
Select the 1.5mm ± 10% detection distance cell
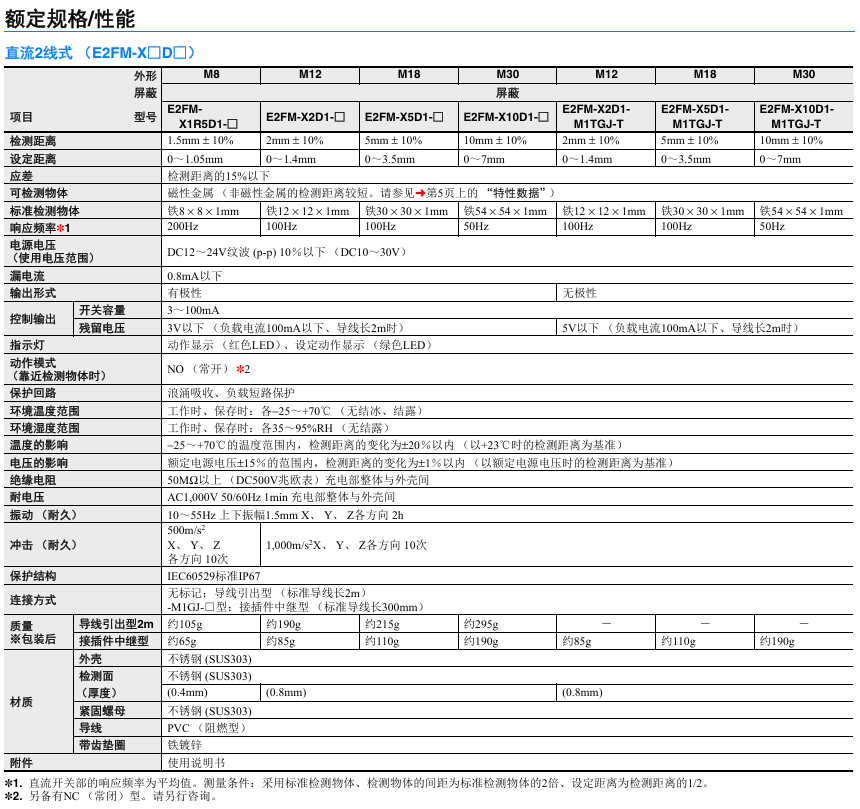tap(200, 141)
